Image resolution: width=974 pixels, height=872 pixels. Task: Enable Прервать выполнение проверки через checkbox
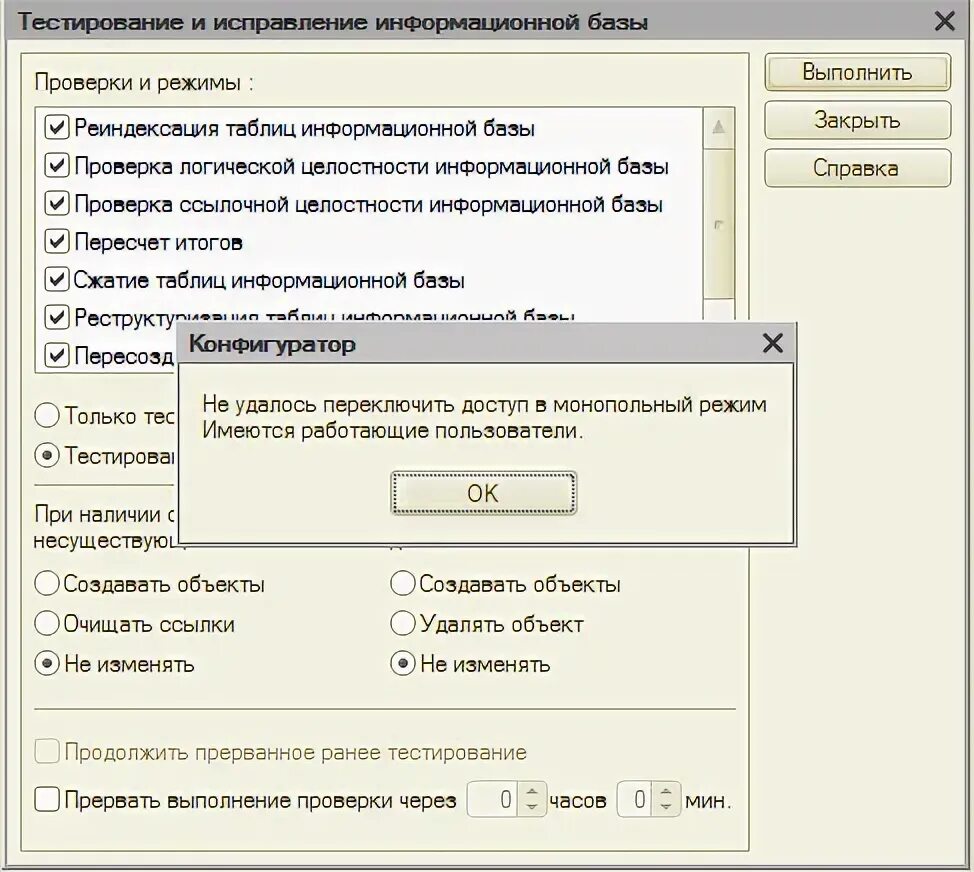coord(47,799)
